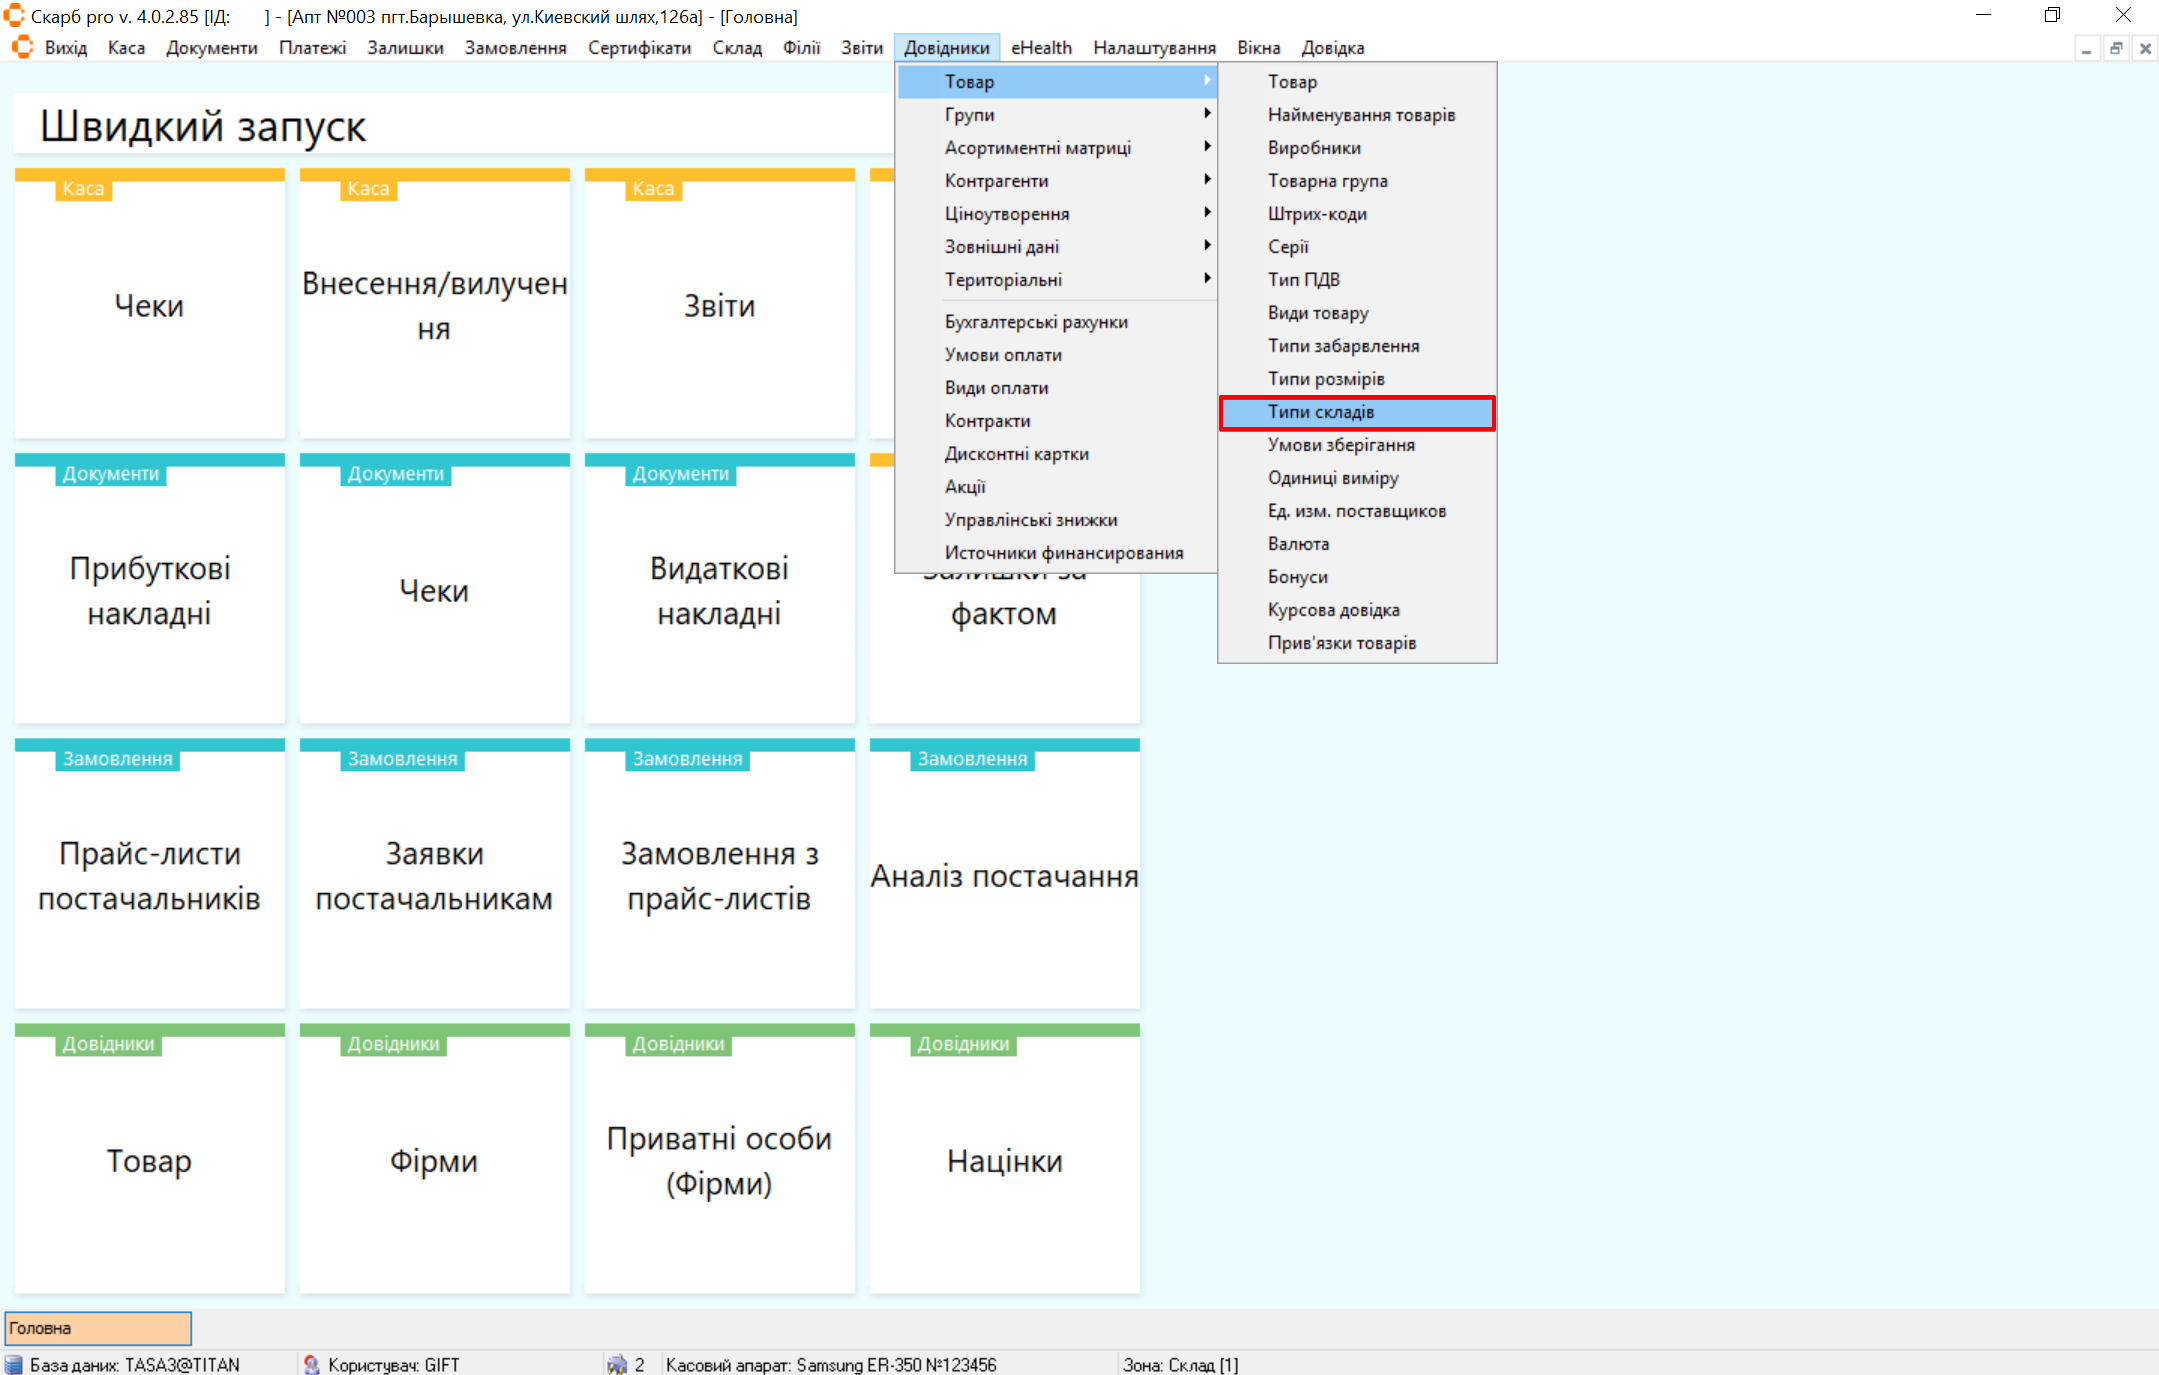Viewport: 2159px width, 1375px height.
Task: Open the Налаштування menu
Action: point(1154,47)
